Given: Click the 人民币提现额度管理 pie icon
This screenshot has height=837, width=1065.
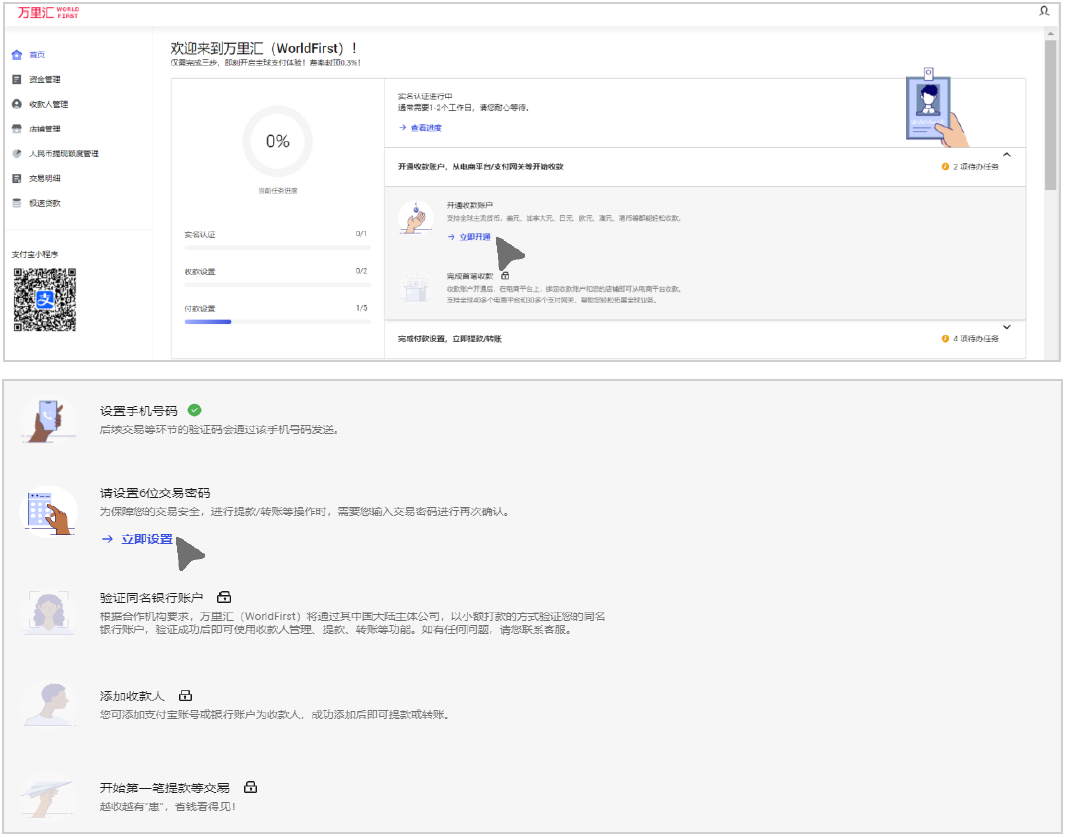Looking at the screenshot, I should coord(17,154).
